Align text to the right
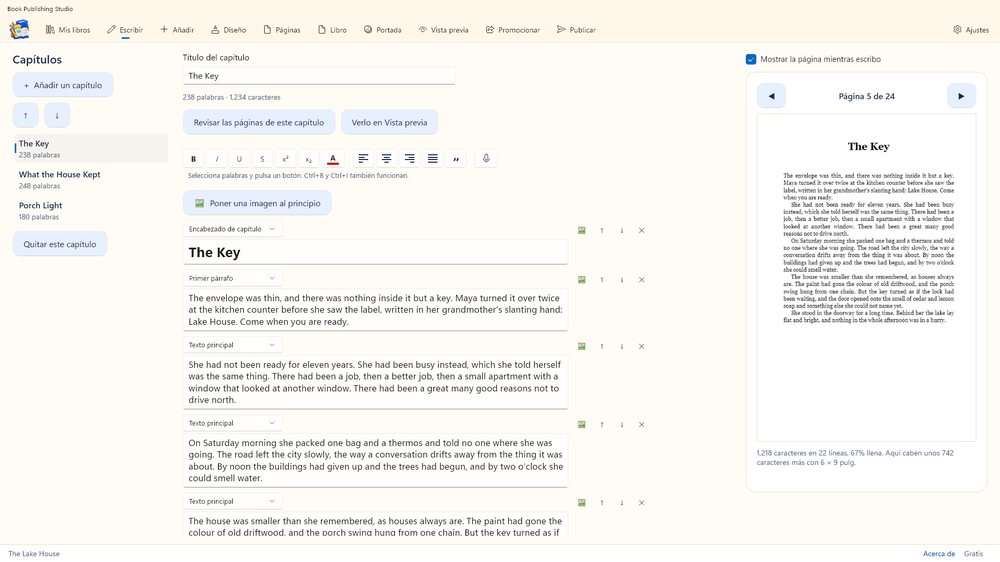This screenshot has height=562, width=1000. 409,159
